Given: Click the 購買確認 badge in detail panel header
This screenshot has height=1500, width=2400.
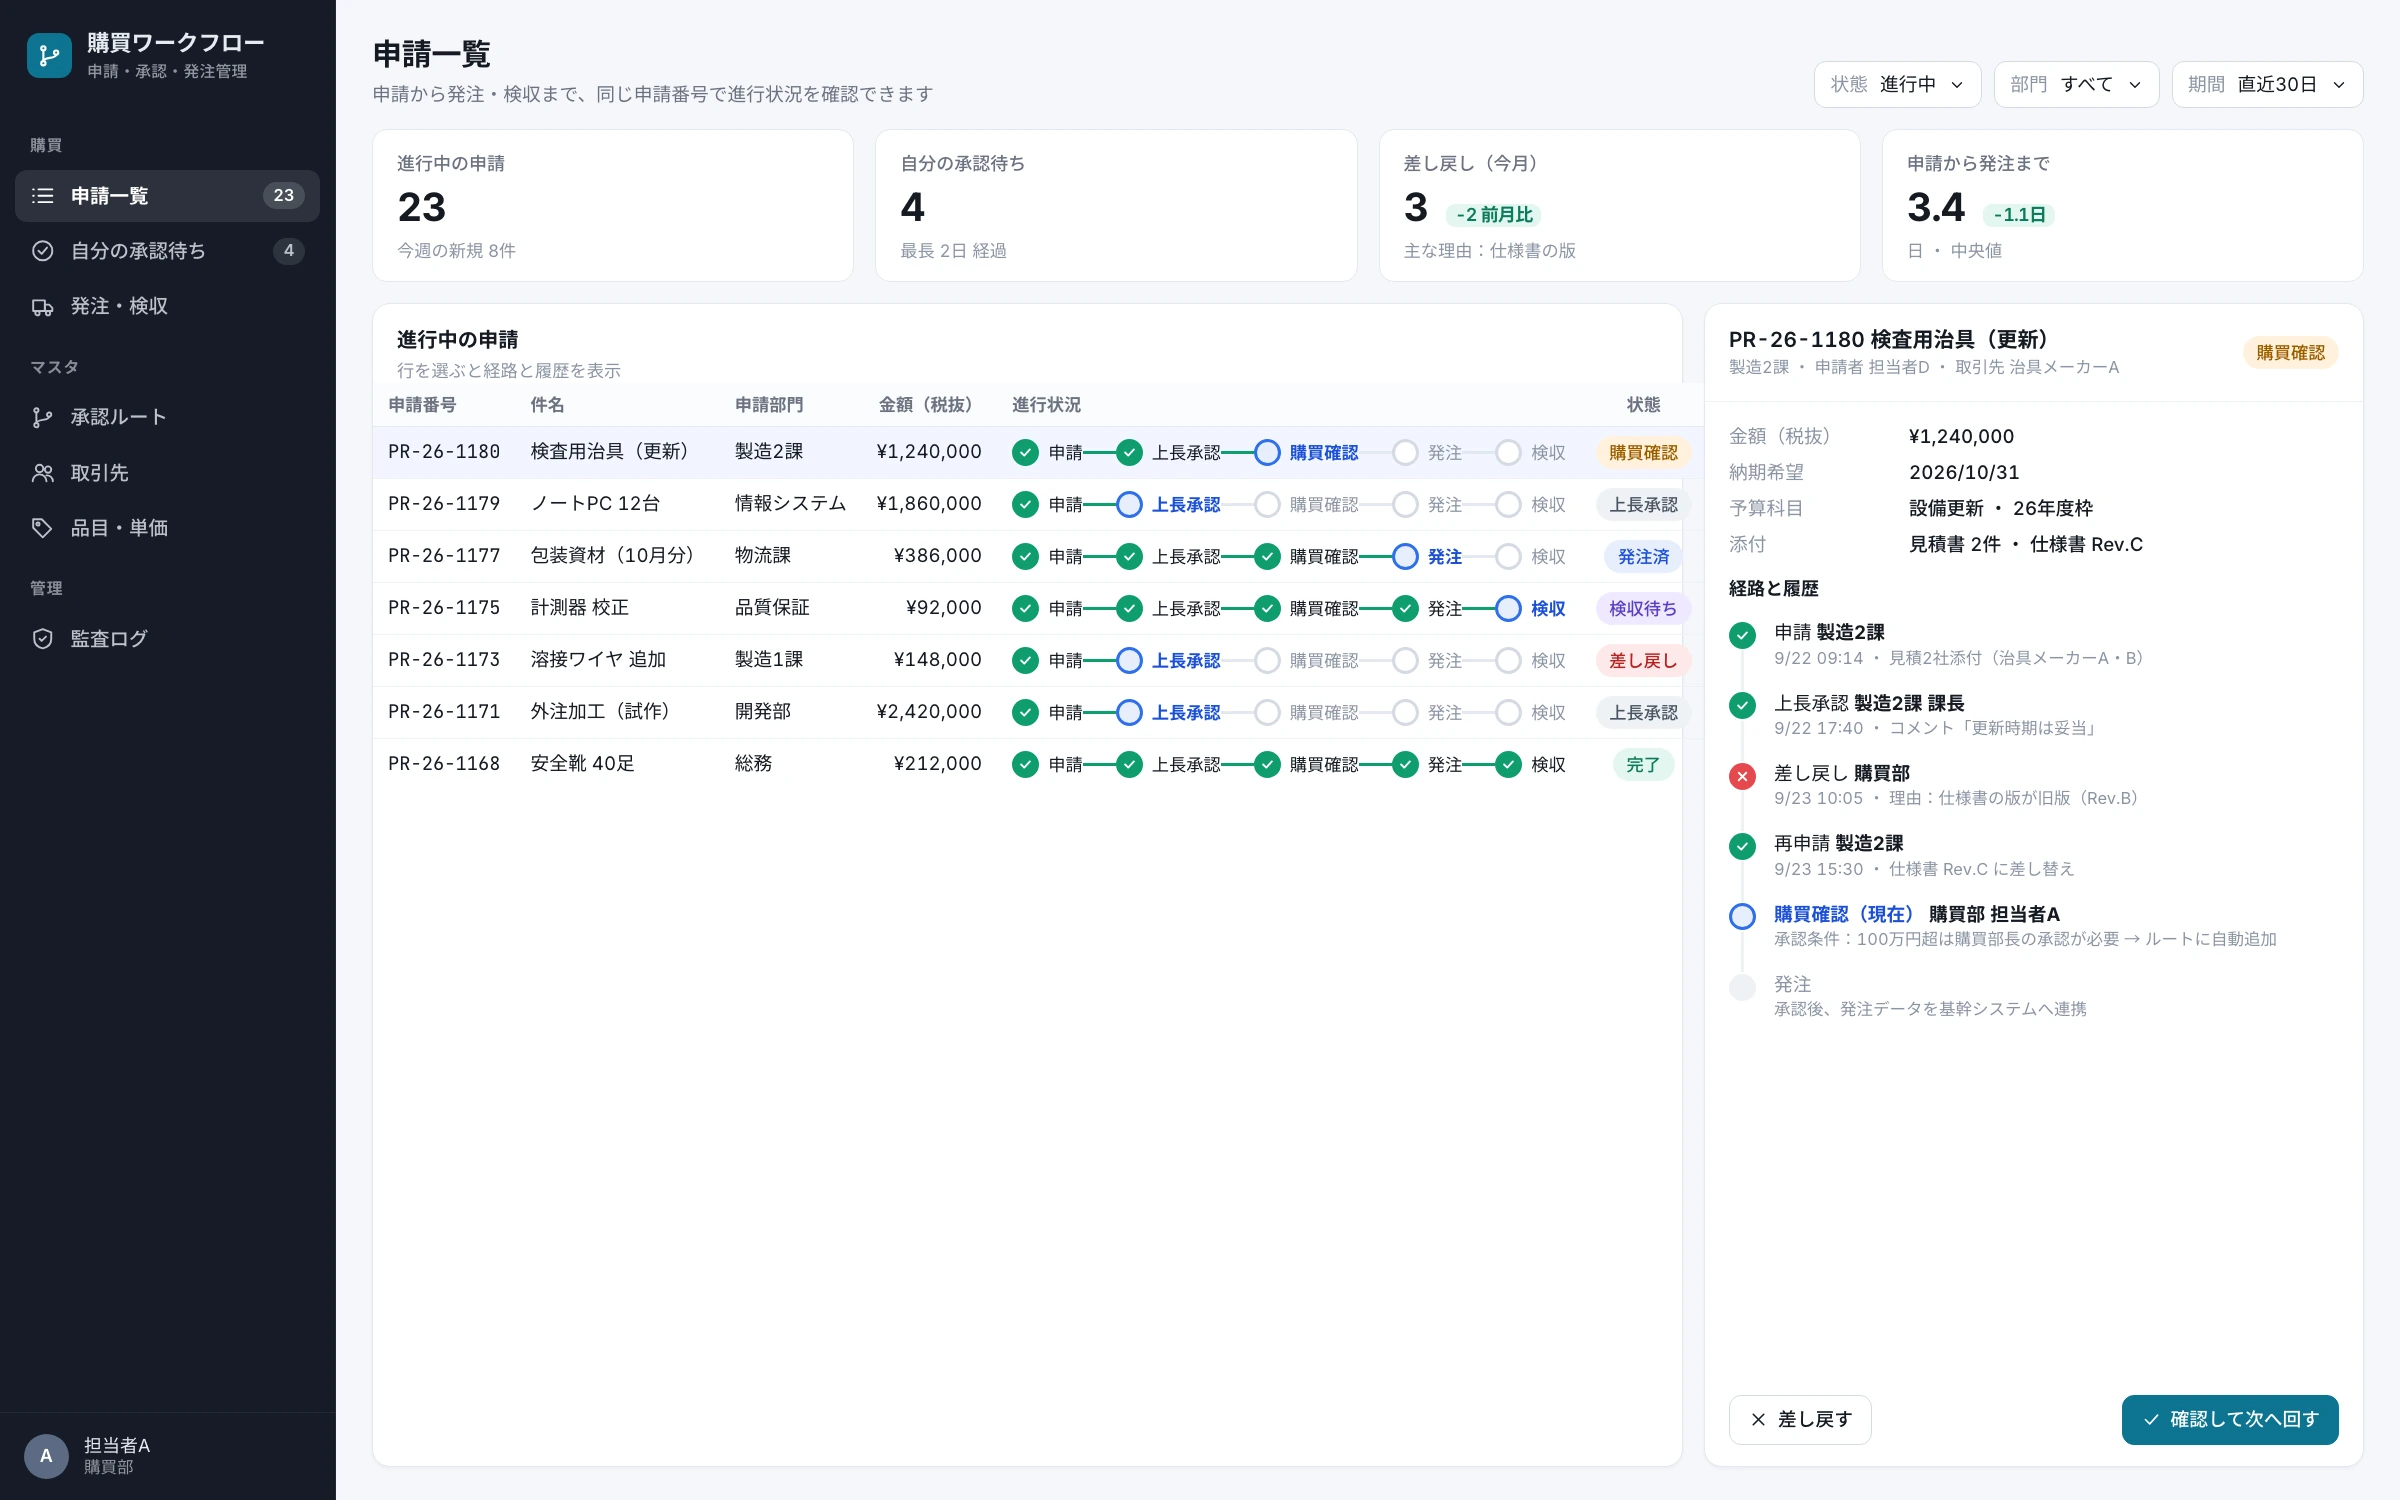Looking at the screenshot, I should (2290, 353).
